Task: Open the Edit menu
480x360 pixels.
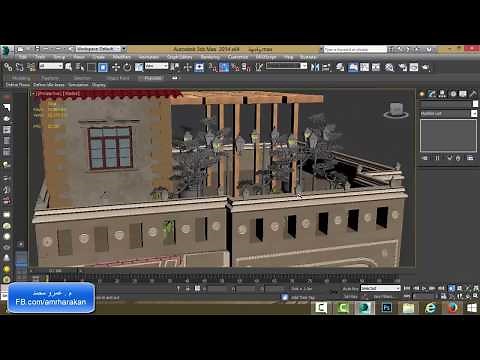Action: pyautogui.click(x=23, y=57)
